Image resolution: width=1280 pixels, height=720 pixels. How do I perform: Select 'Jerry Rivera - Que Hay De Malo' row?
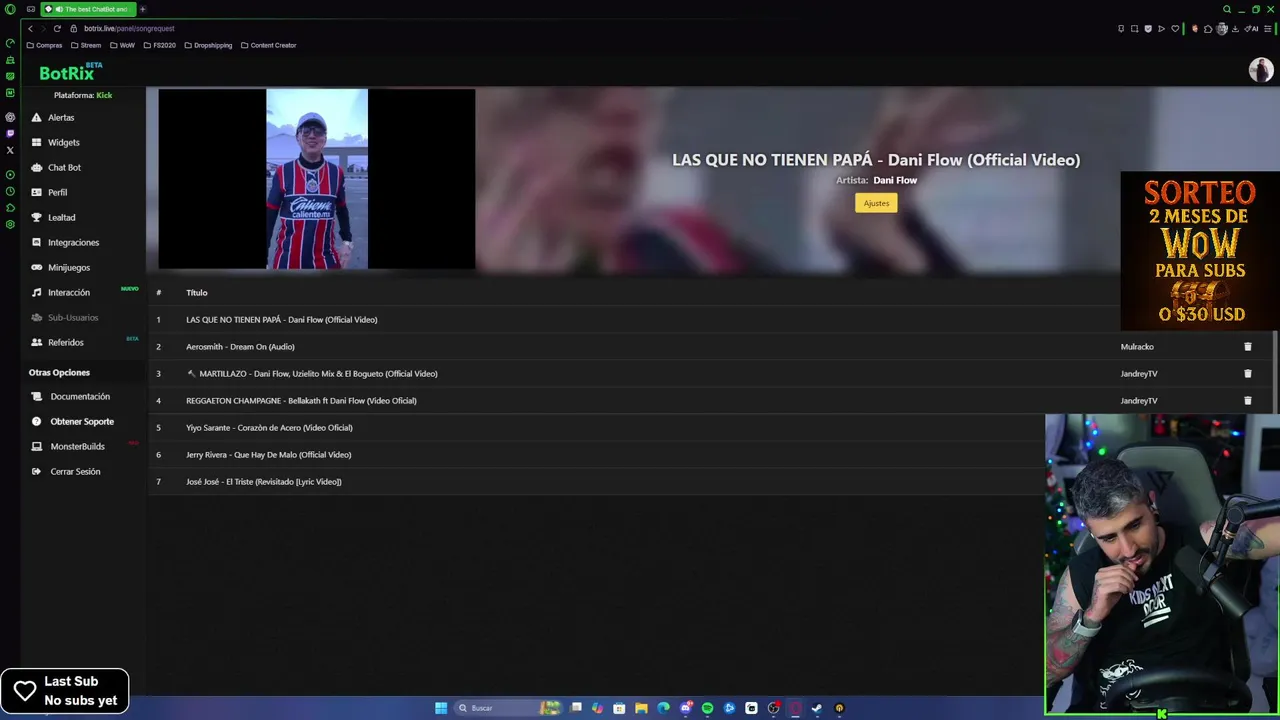(596, 455)
